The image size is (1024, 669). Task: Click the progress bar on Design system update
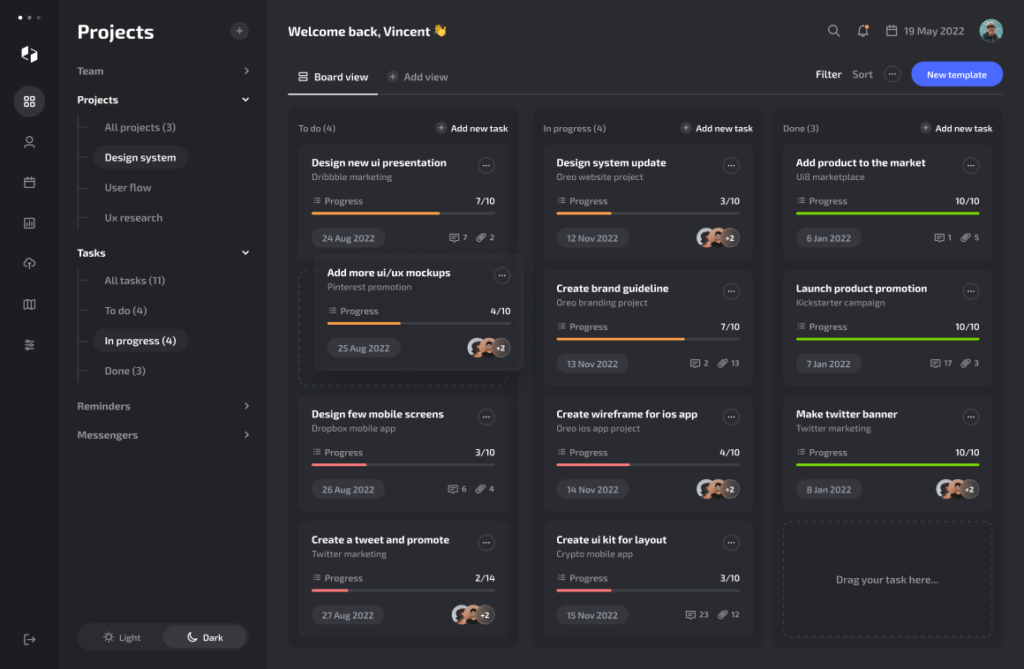(648, 215)
